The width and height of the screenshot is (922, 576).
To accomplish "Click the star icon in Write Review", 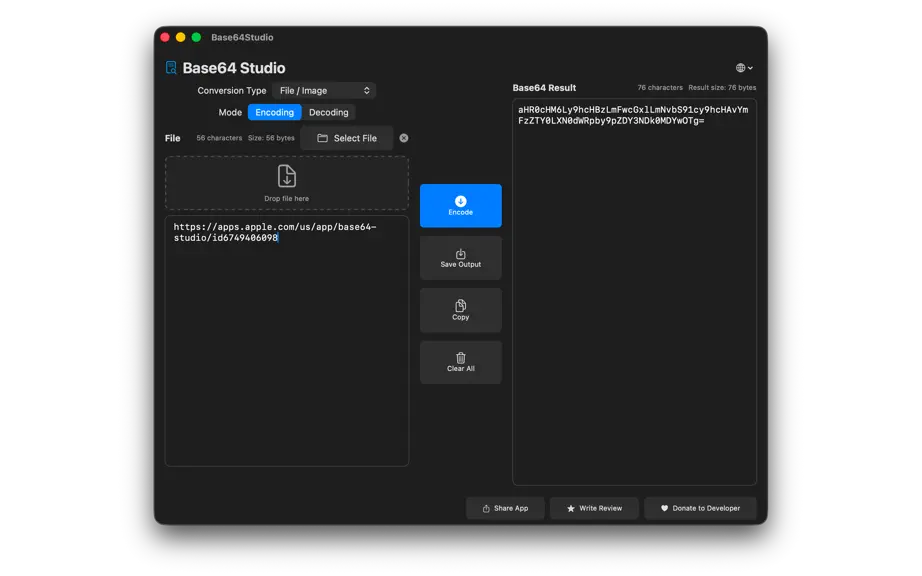I will 570,508.
